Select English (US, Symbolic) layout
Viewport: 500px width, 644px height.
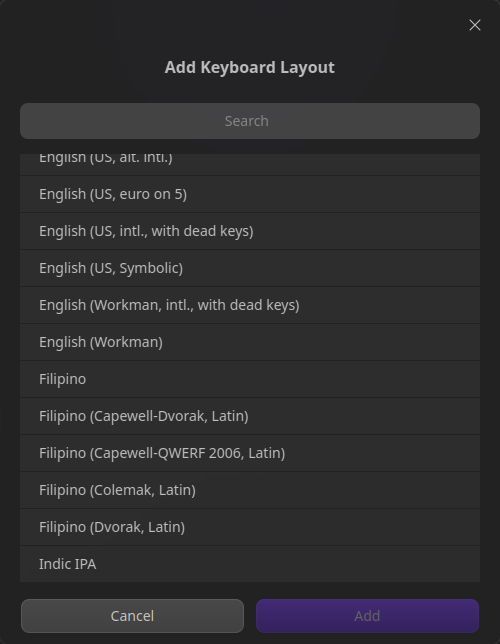click(250, 268)
